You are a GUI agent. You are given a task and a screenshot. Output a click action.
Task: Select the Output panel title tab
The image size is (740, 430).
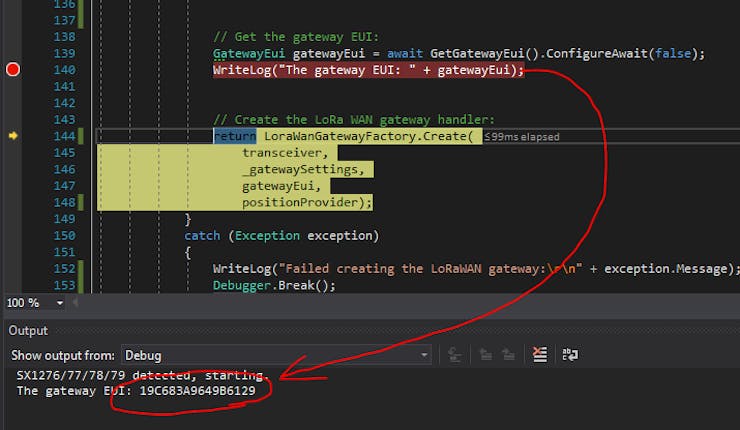tap(27, 330)
